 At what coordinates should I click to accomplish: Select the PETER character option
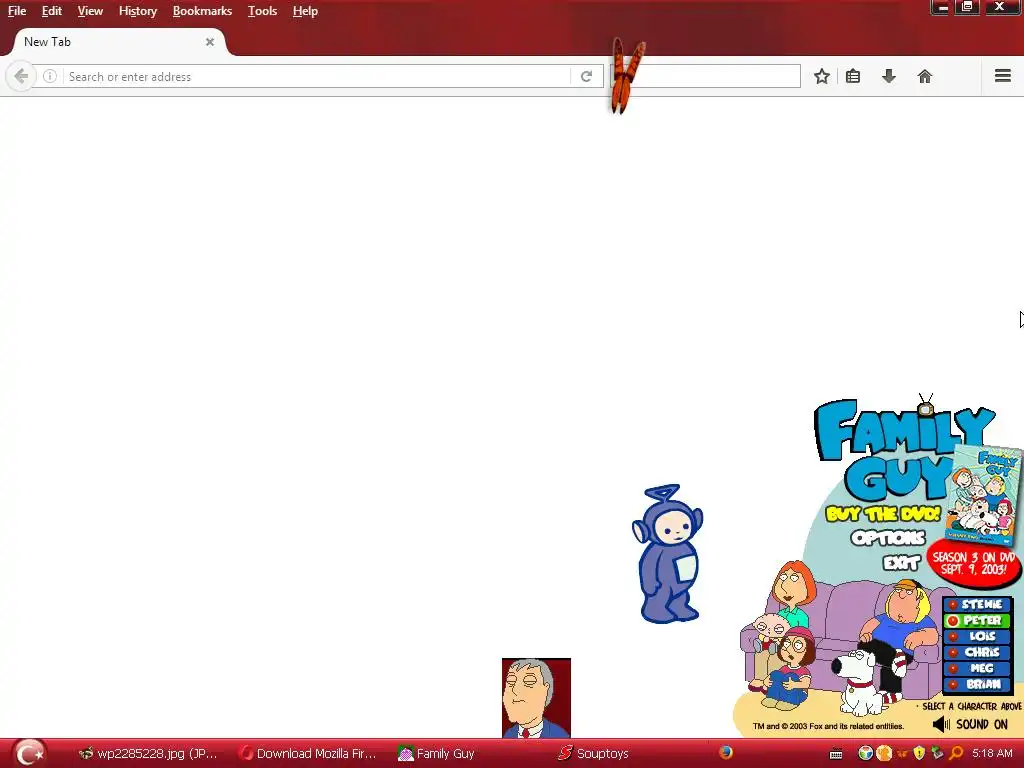coord(977,620)
